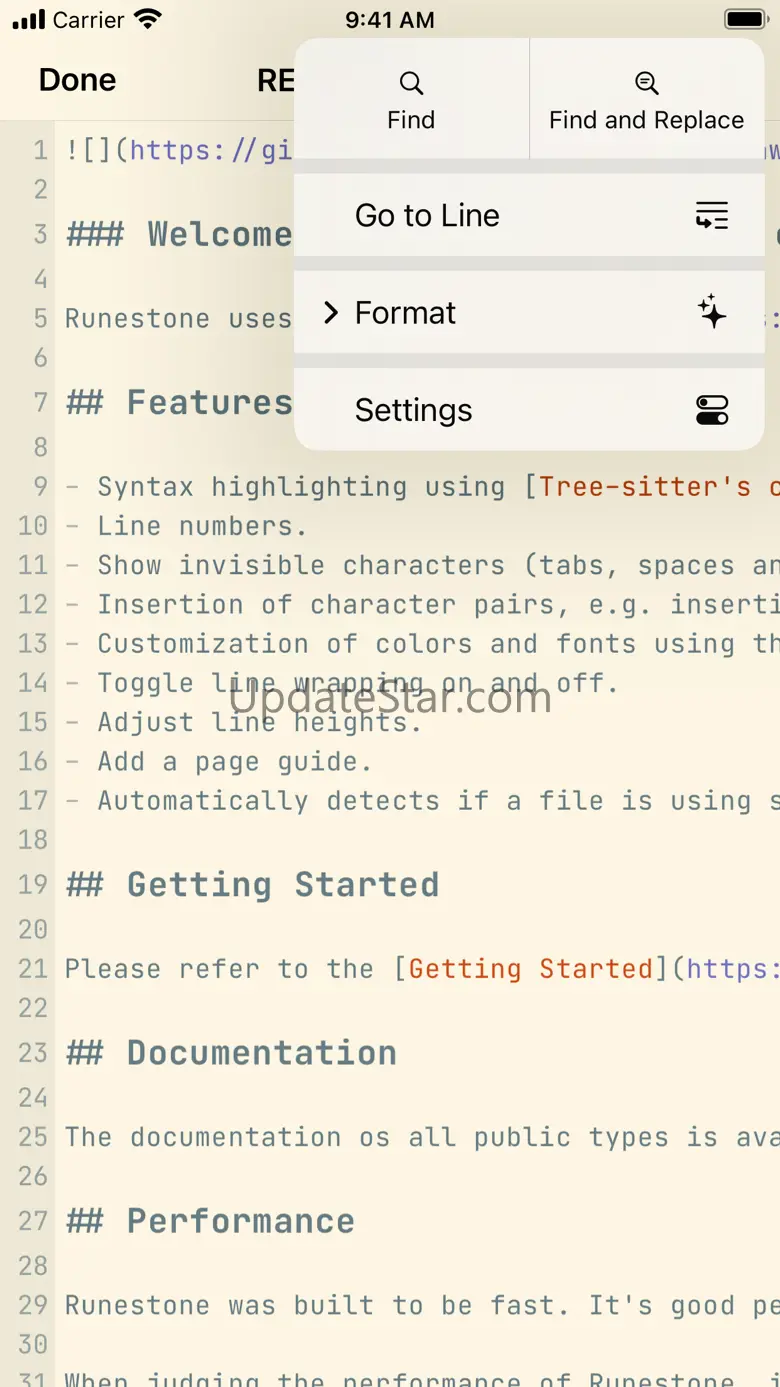Tap the Format sparkles icon

point(712,312)
